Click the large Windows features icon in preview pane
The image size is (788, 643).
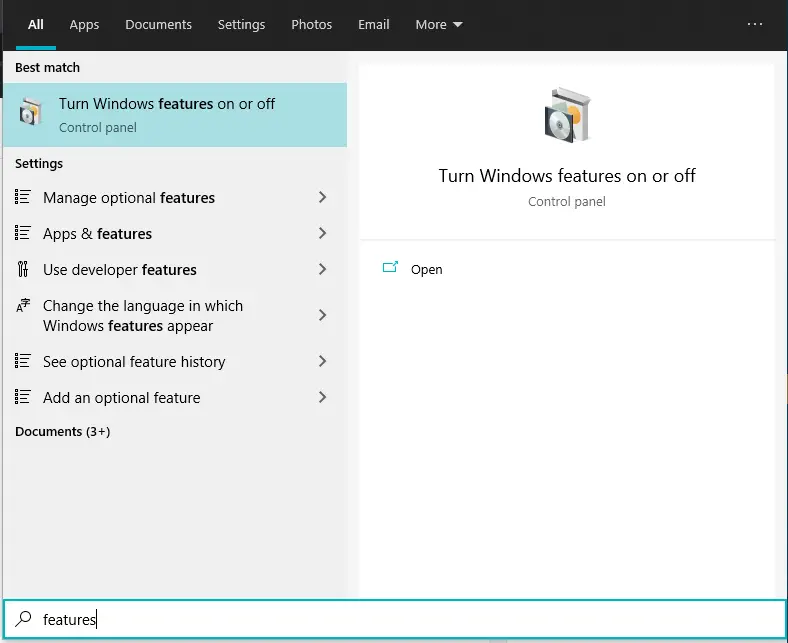[x=566, y=116]
